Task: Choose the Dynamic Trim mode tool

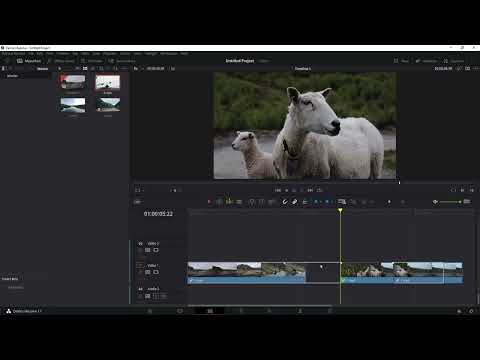Action: coord(229,202)
